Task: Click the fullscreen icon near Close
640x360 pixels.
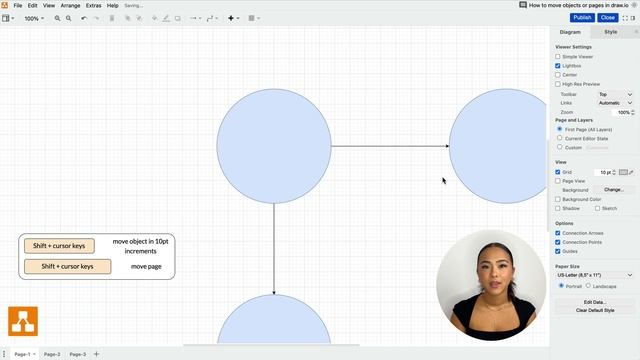Action: coord(625,18)
